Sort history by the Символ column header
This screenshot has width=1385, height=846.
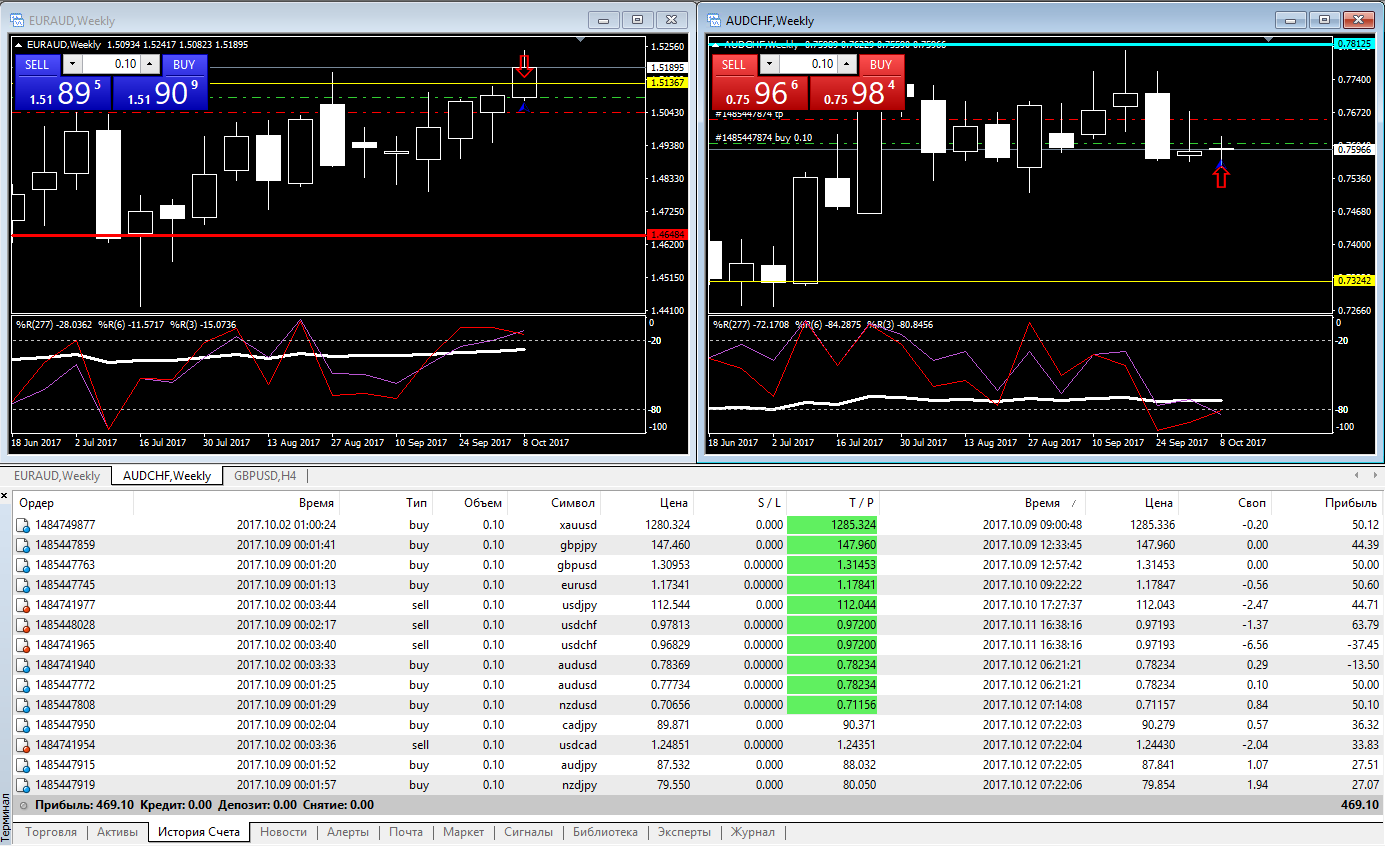click(x=555, y=503)
